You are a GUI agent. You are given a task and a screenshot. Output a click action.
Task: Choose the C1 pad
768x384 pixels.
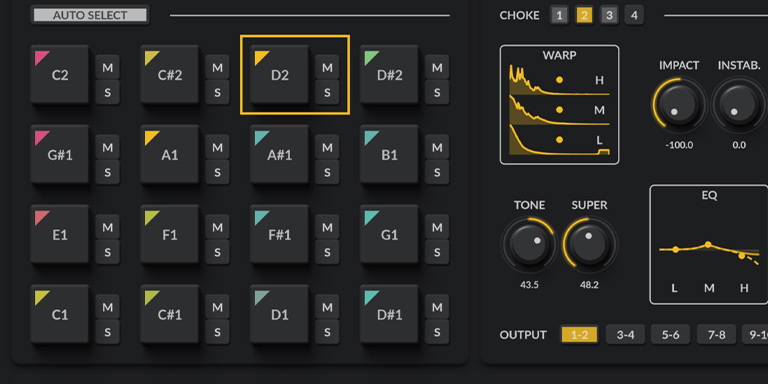tap(60, 314)
